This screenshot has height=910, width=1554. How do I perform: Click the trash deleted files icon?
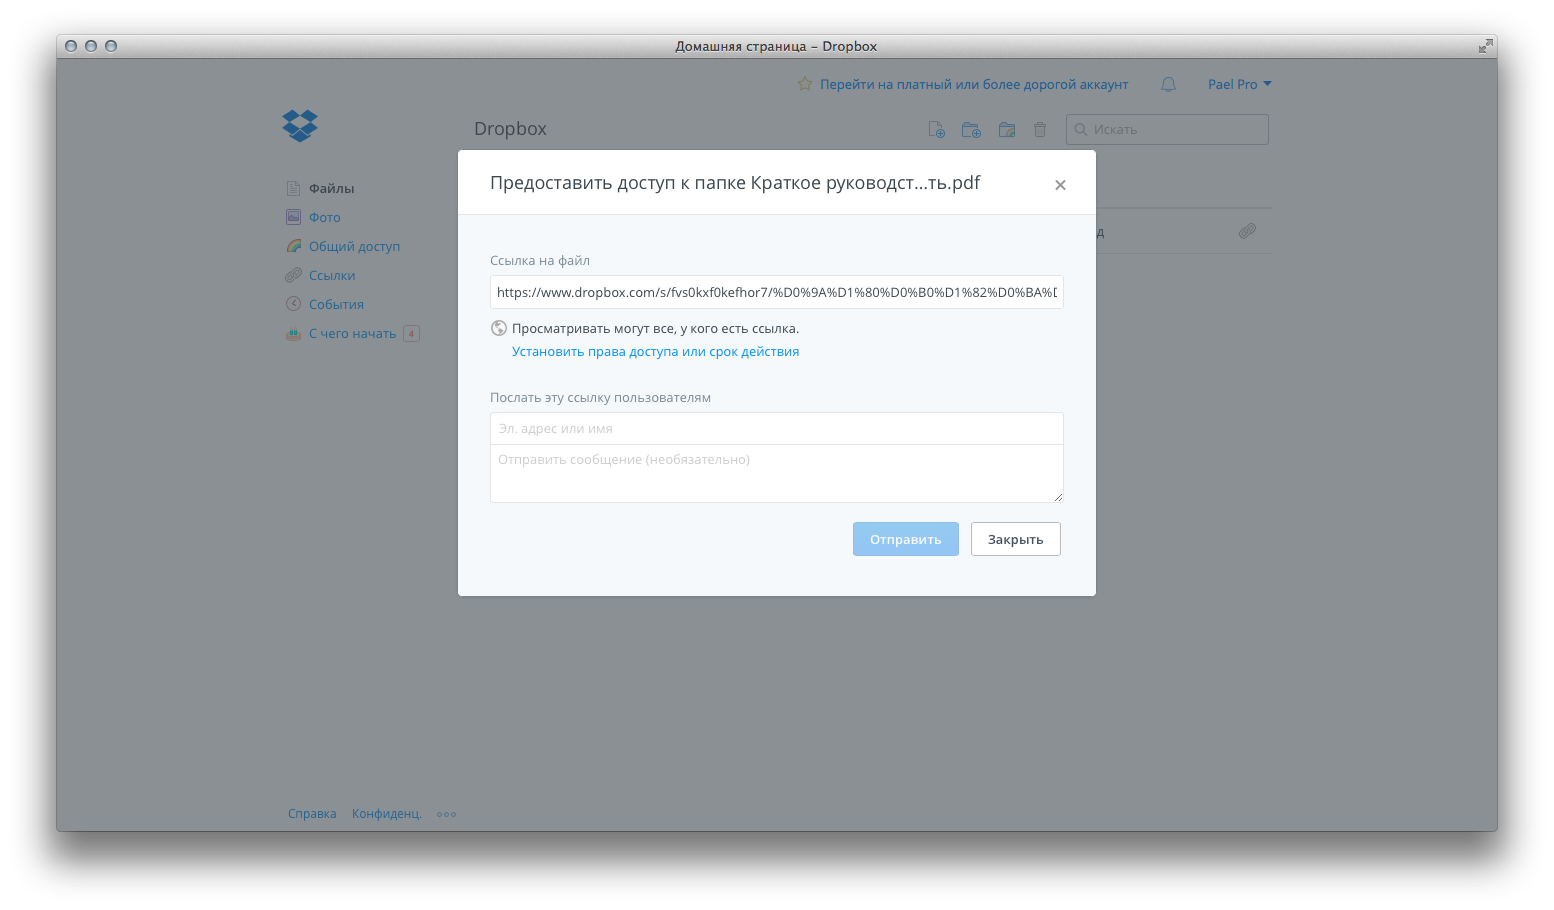pyautogui.click(x=1040, y=130)
